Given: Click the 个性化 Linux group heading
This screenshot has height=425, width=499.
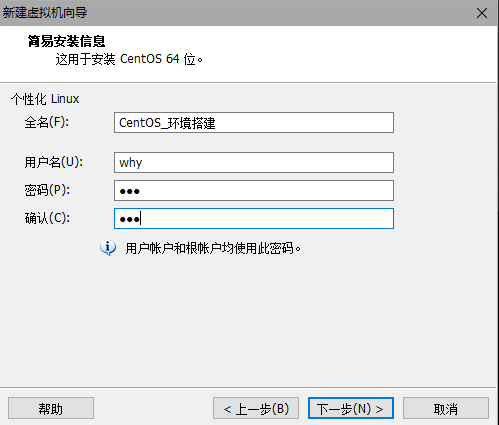Looking at the screenshot, I should click(45, 99).
